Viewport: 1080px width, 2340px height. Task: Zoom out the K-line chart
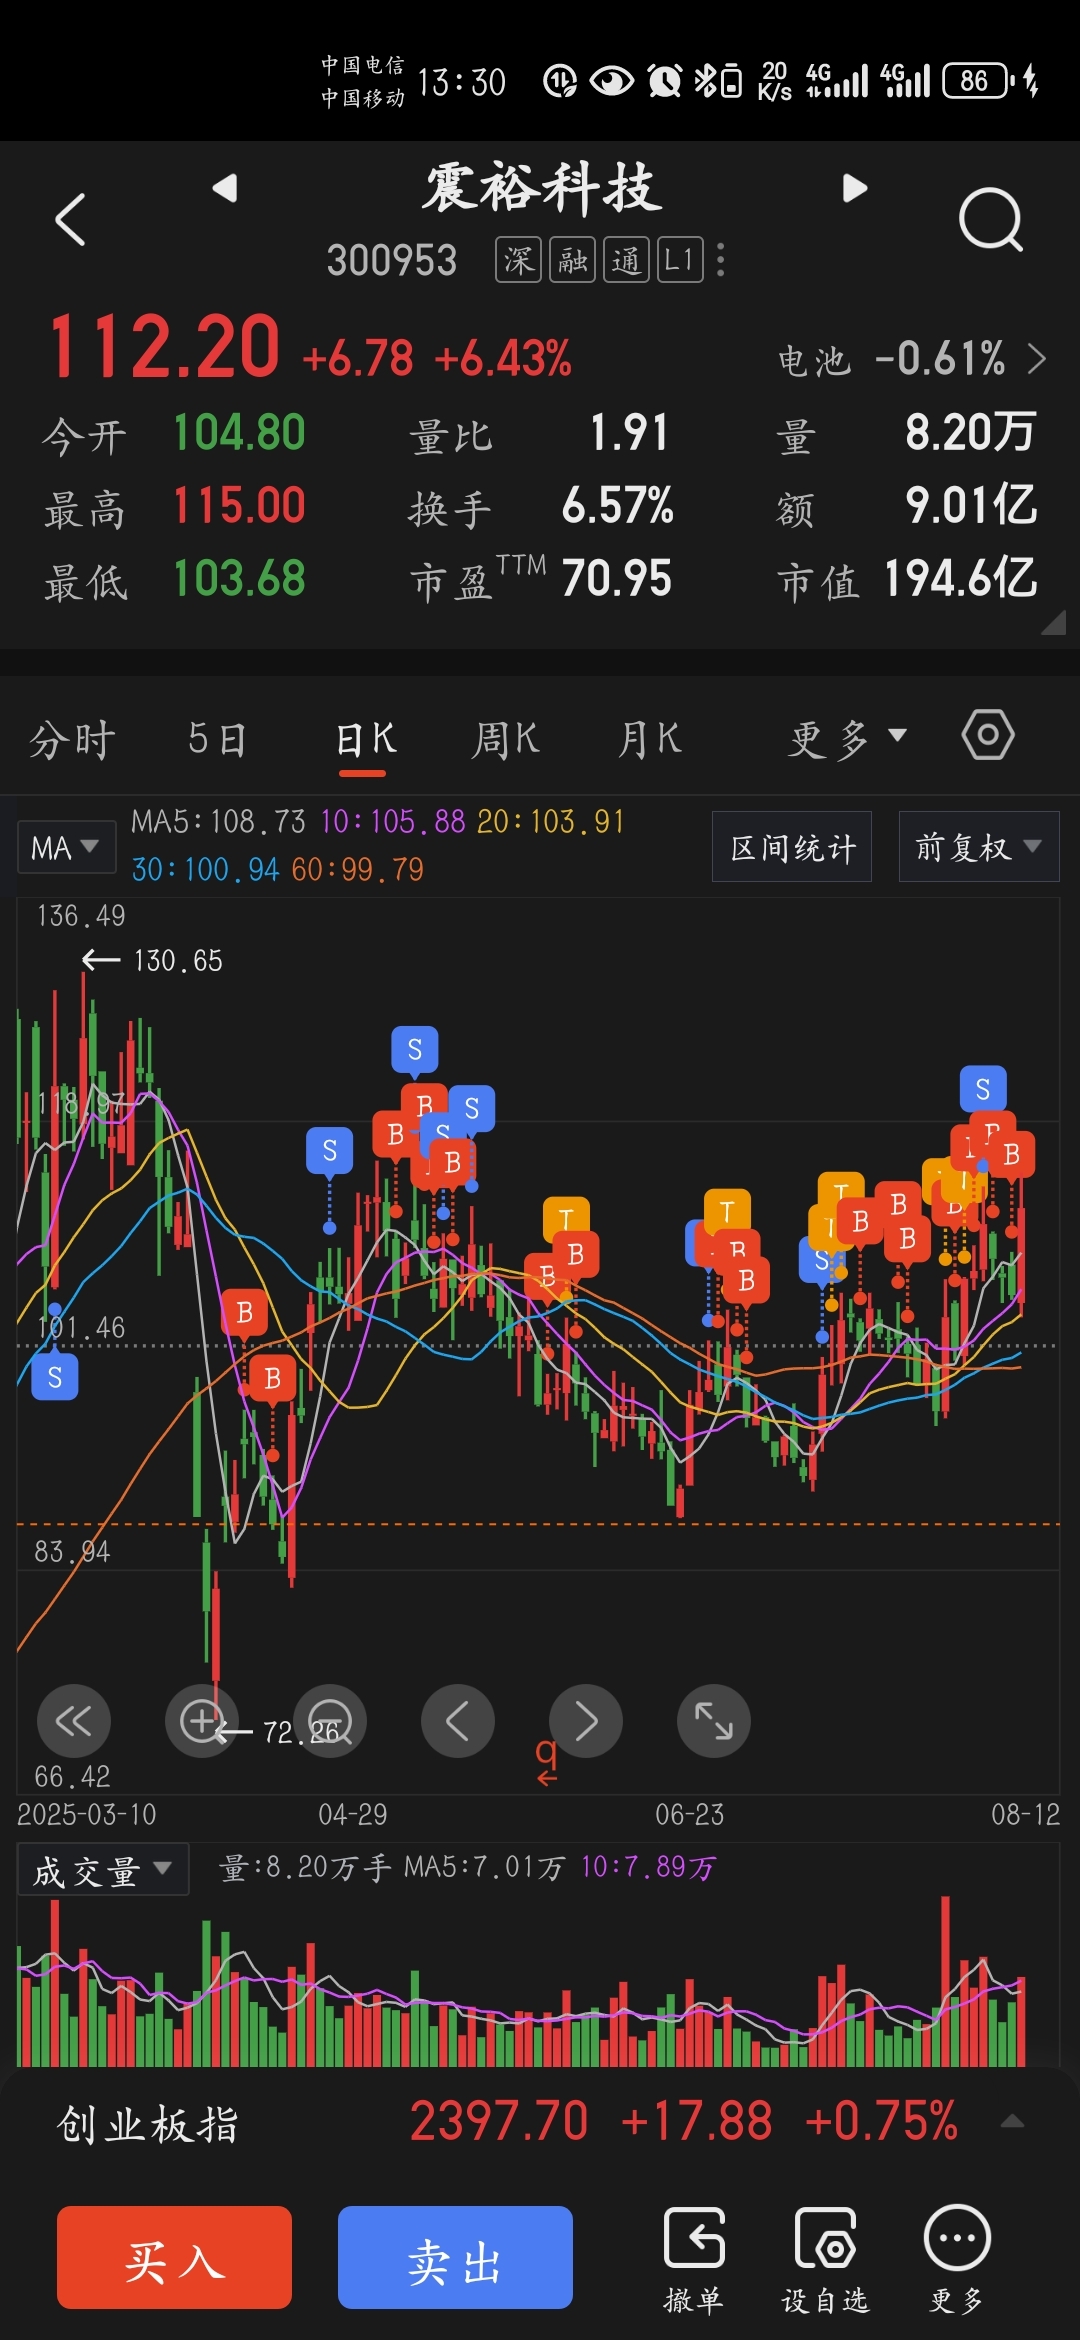tap(329, 1721)
